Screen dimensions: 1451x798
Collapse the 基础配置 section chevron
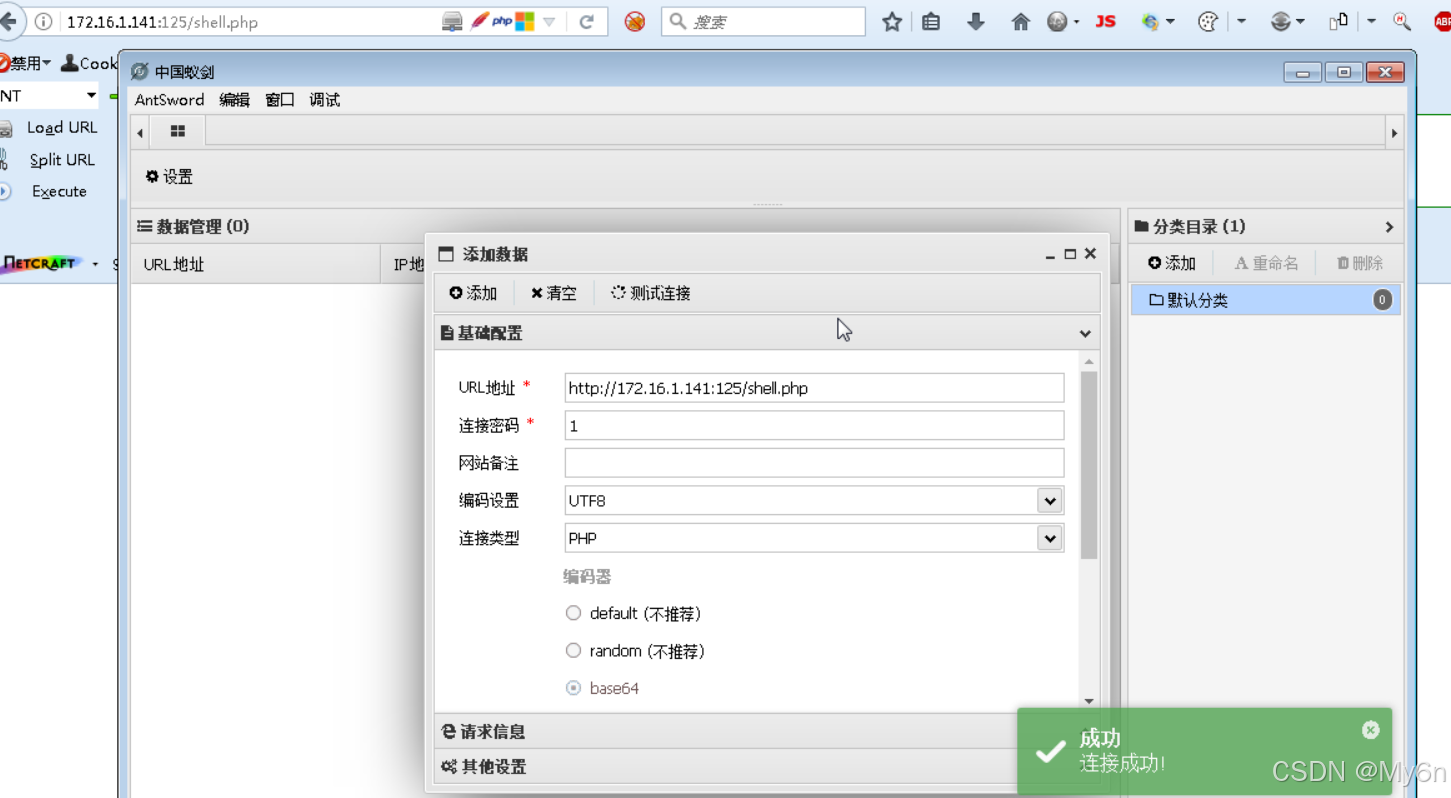(x=1085, y=333)
